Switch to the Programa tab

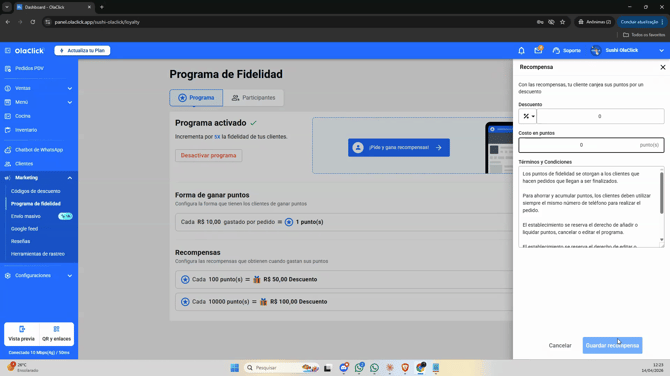[196, 98]
